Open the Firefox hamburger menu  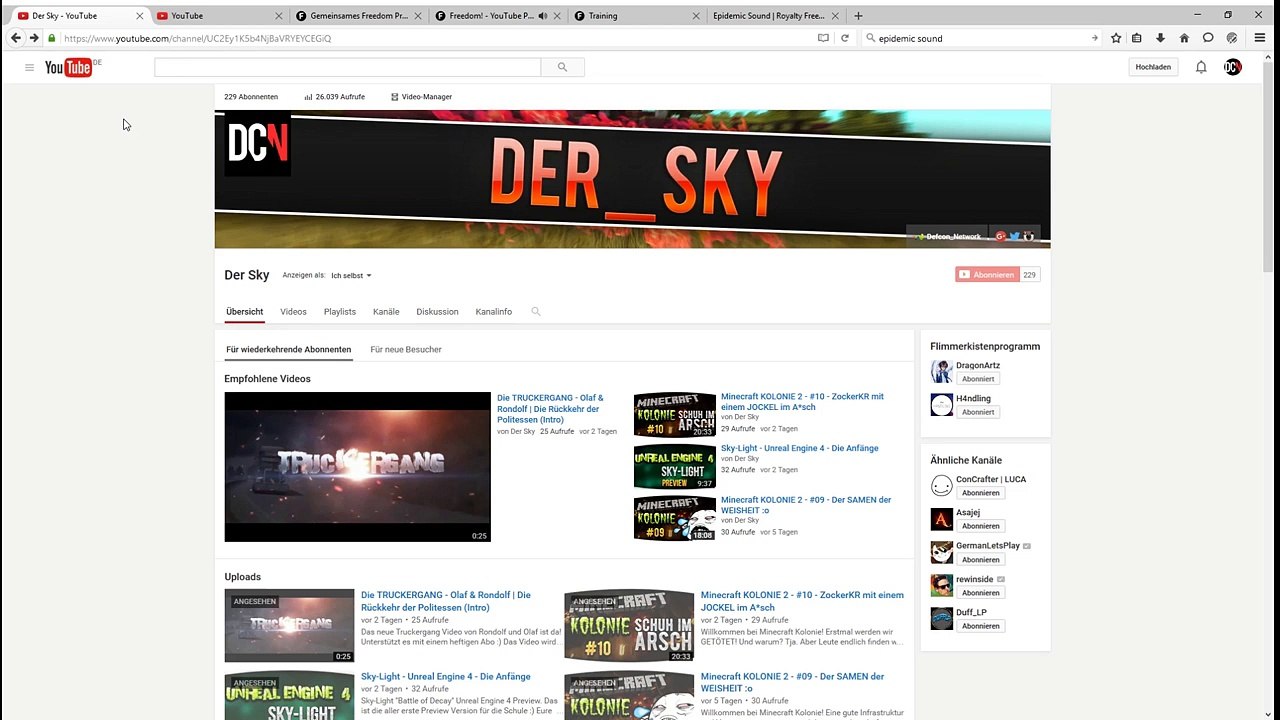pos(1259,38)
